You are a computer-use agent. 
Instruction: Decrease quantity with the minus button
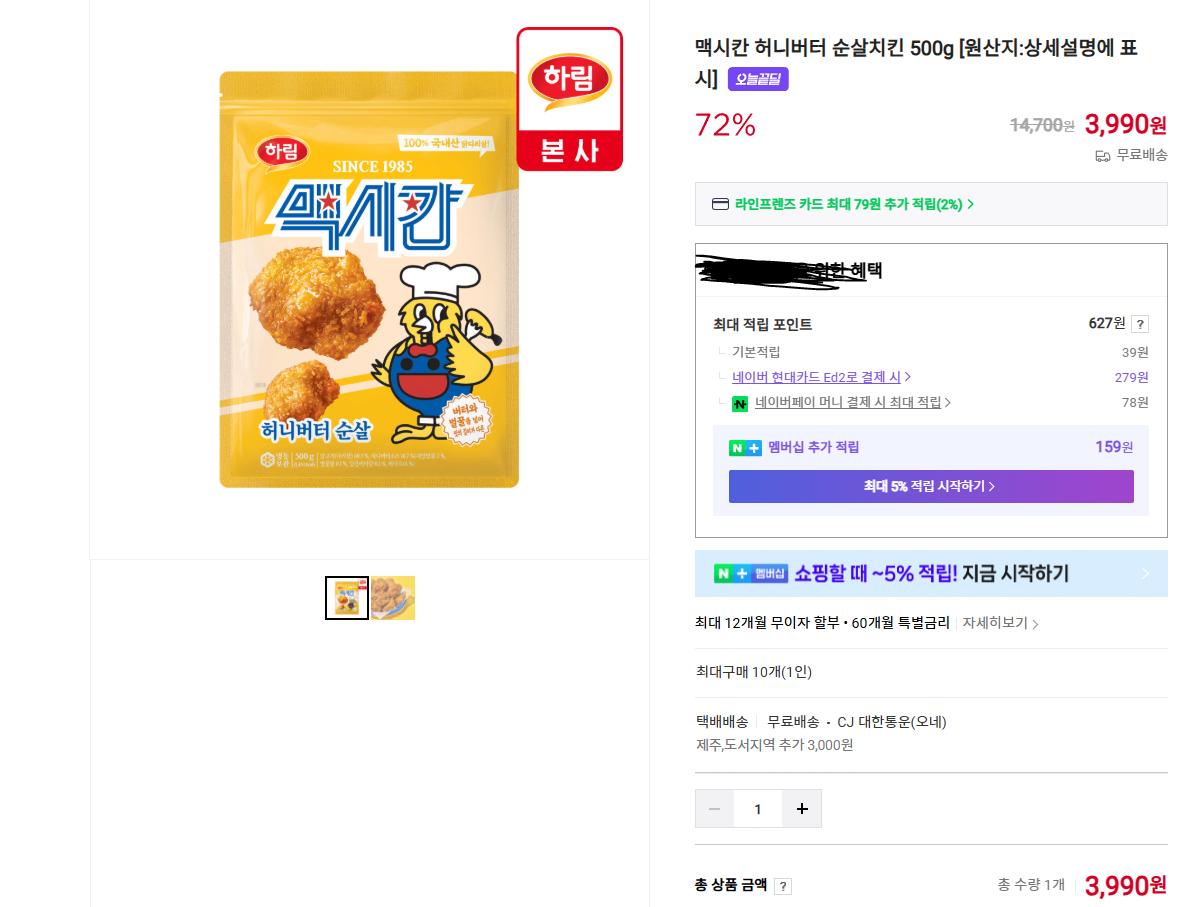714,808
